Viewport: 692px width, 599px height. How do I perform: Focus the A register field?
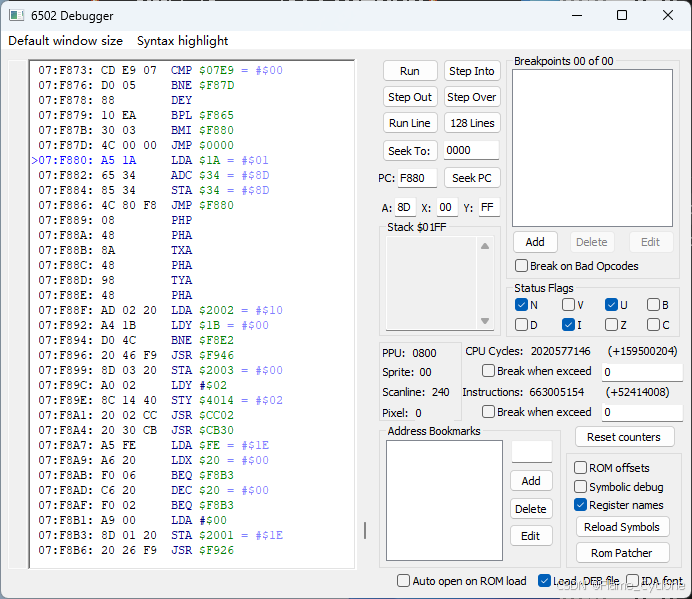click(x=405, y=207)
